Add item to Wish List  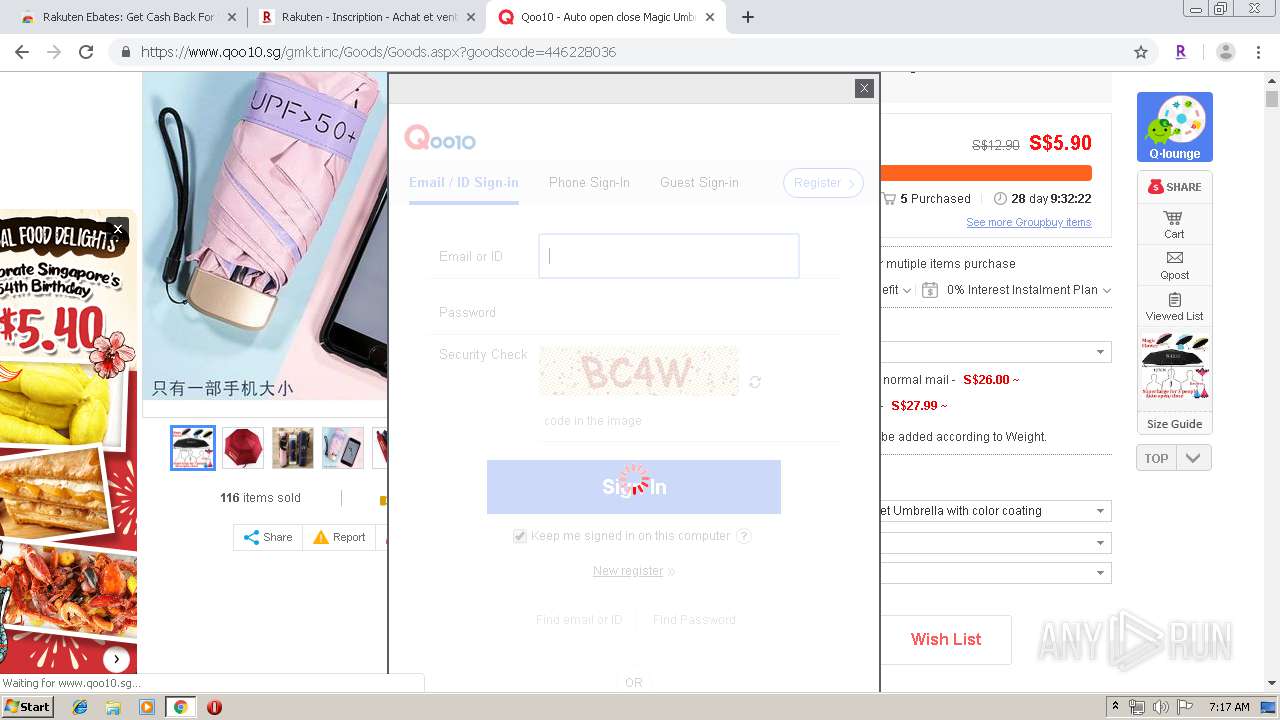[x=946, y=640]
